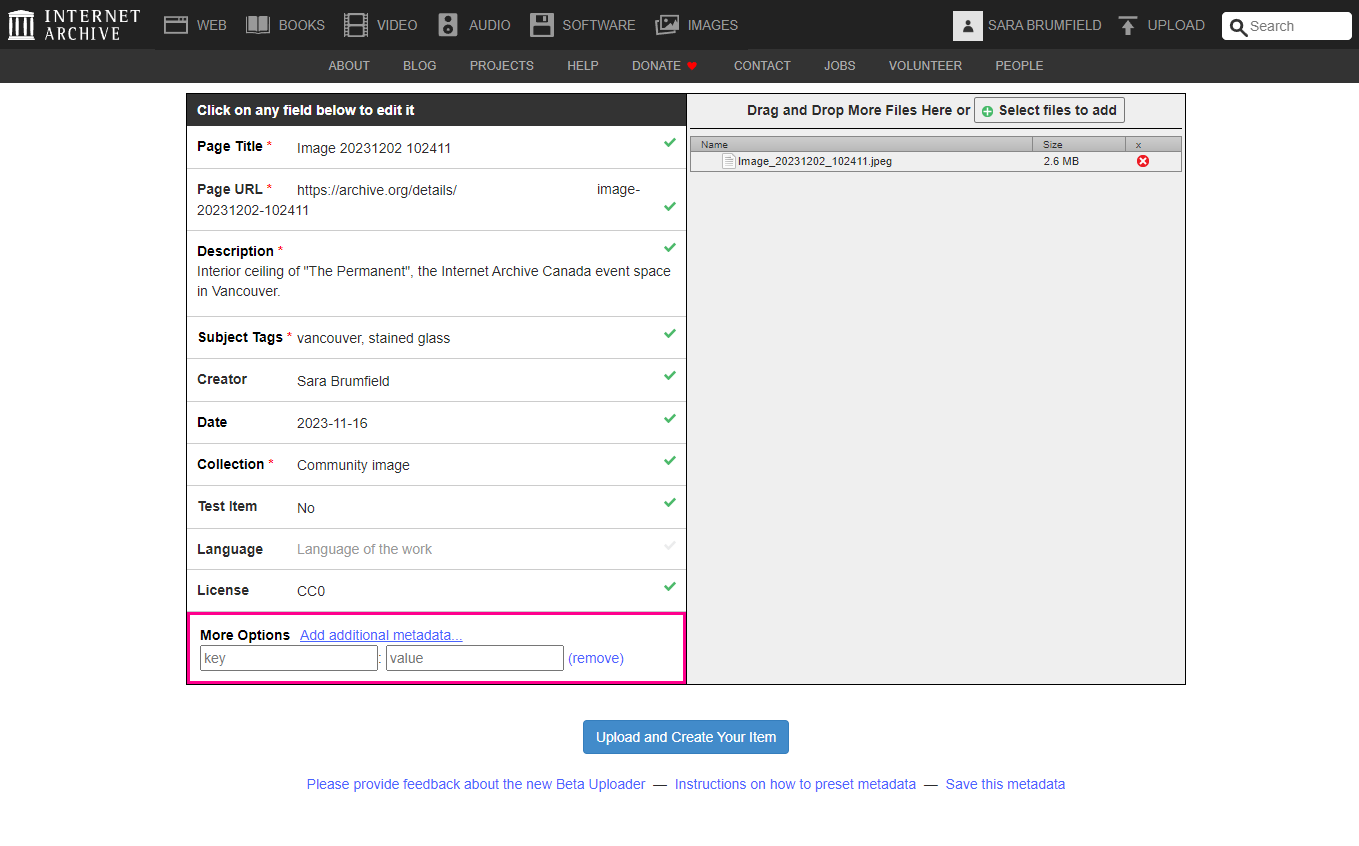
Task: Click Add additional metadata link
Action: coord(381,635)
